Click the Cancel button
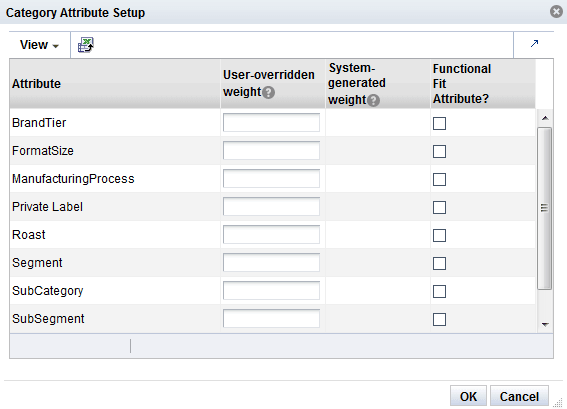Screen dimensions: 567x409 click(519, 396)
